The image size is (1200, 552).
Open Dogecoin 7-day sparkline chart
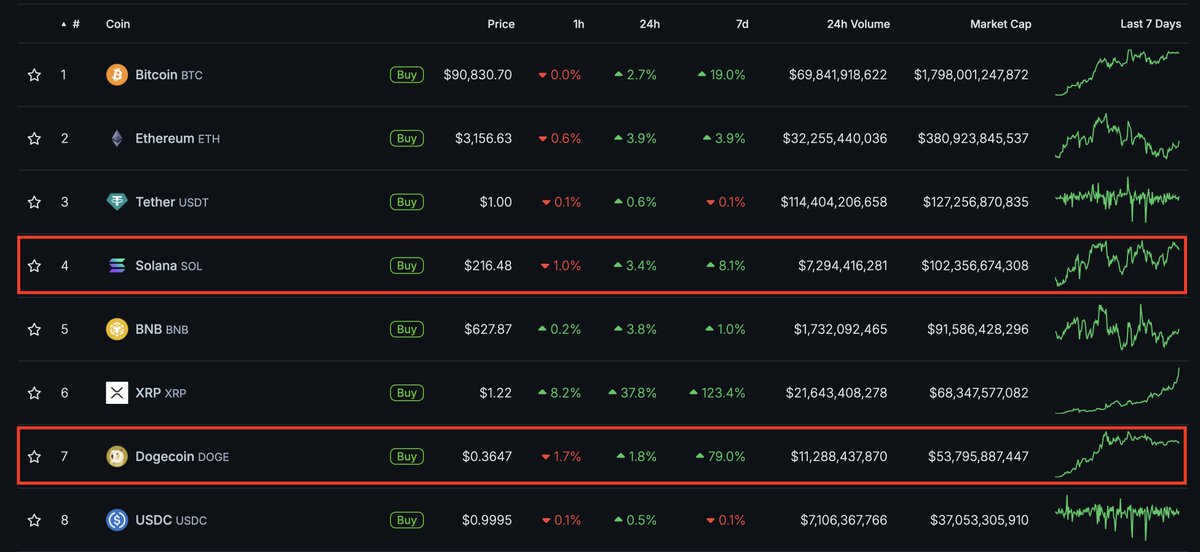click(x=1118, y=454)
